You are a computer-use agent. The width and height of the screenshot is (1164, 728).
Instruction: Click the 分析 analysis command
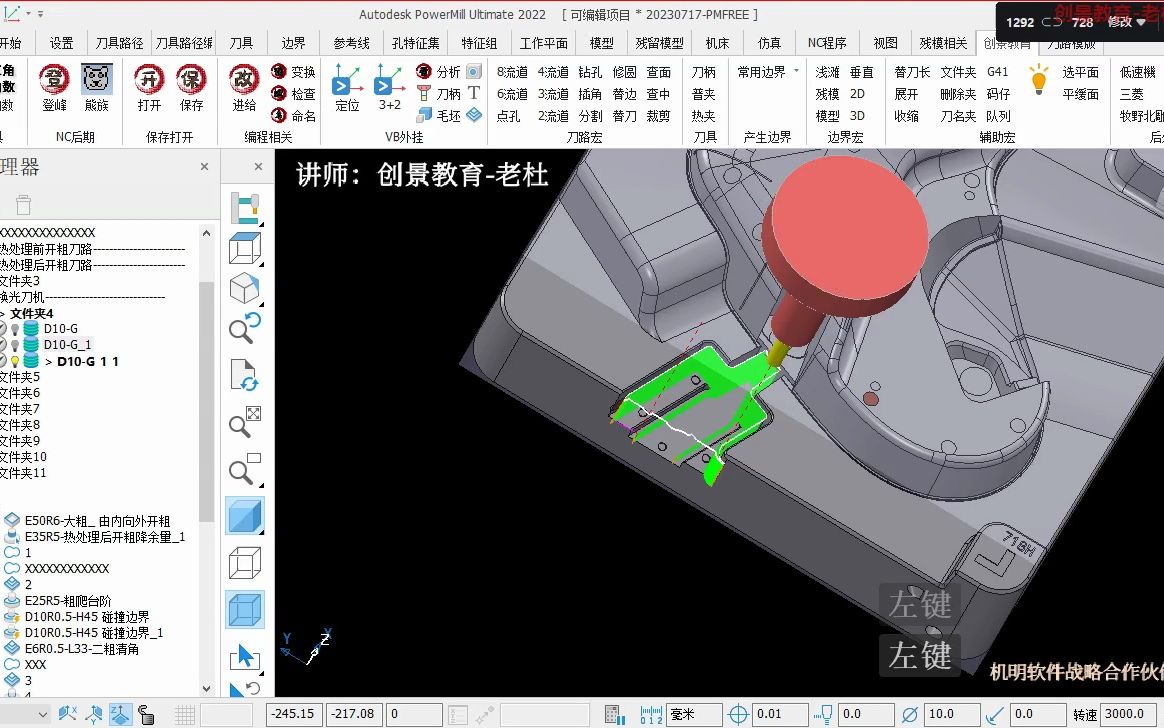click(439, 72)
